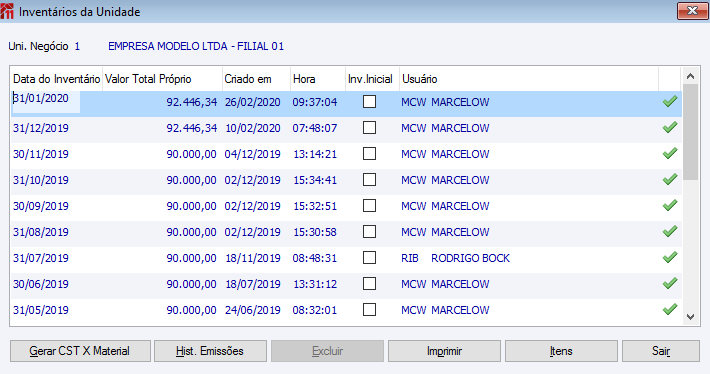
Task: Select the inventory date 31/12/2019
Action: click(x=41, y=128)
